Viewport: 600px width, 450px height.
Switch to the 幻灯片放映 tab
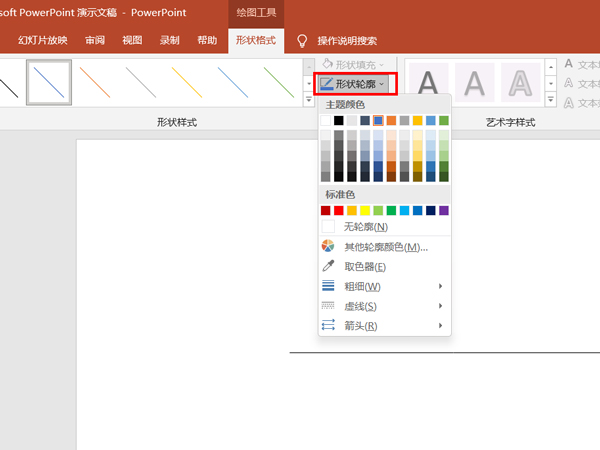click(43, 41)
